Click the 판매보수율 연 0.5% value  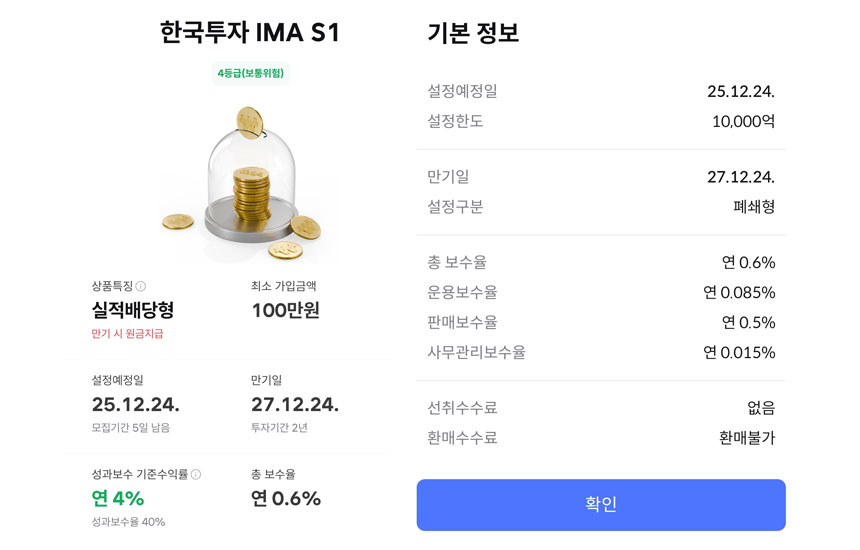click(748, 323)
